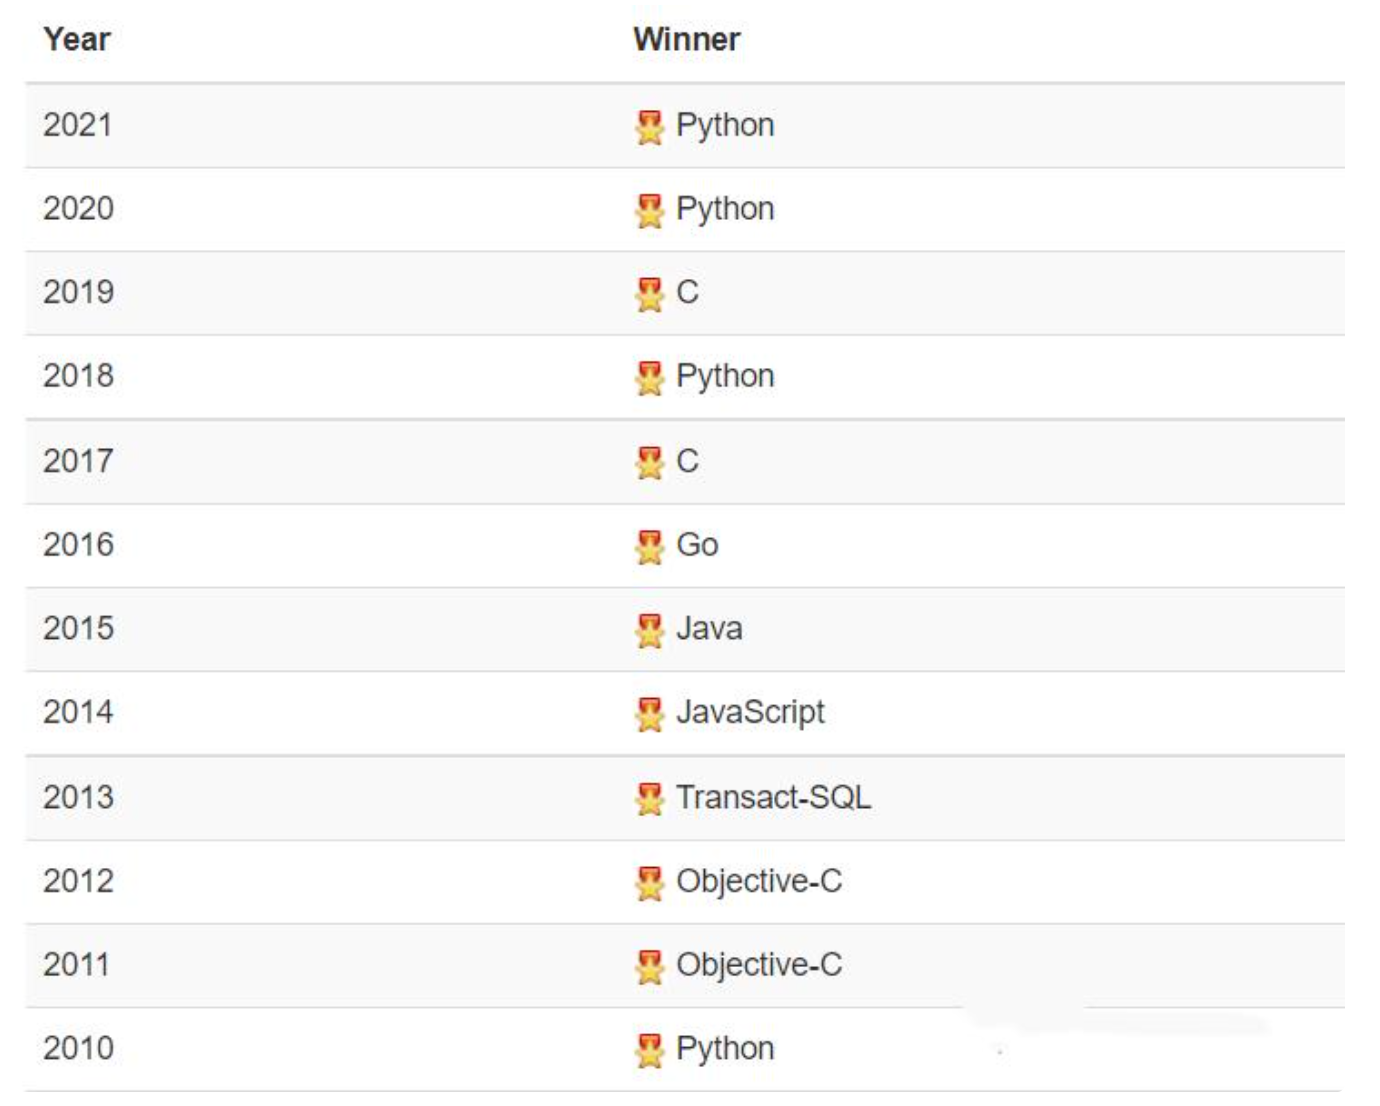Image resolution: width=1380 pixels, height=1106 pixels.
Task: Click the medal icon in the 2020 row
Action: [x=649, y=211]
